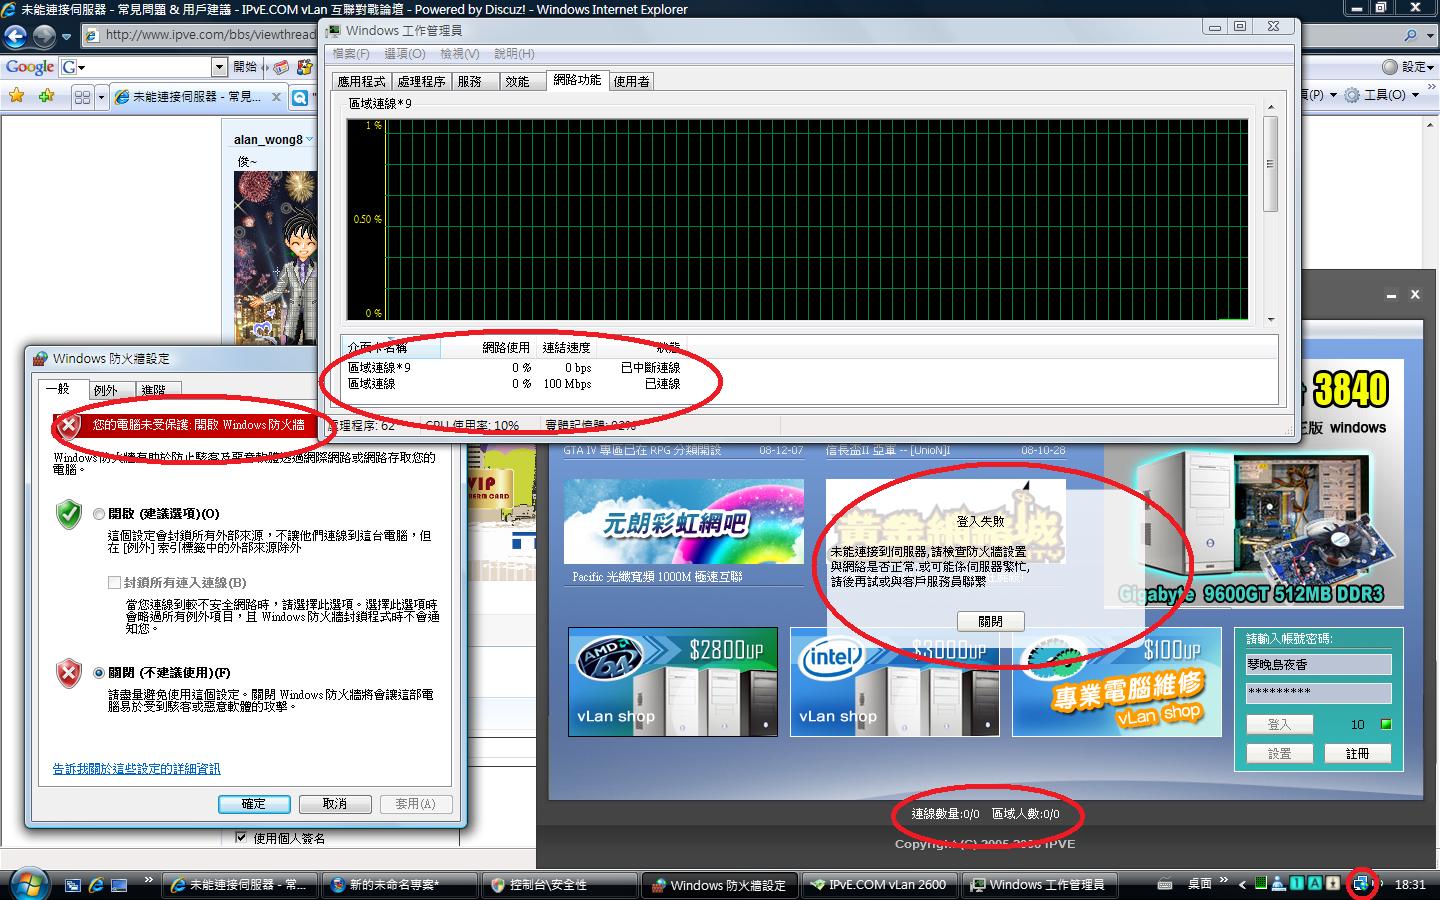Click the 註冊 button in vLan login panel
The height and width of the screenshot is (900, 1440).
(x=1357, y=753)
